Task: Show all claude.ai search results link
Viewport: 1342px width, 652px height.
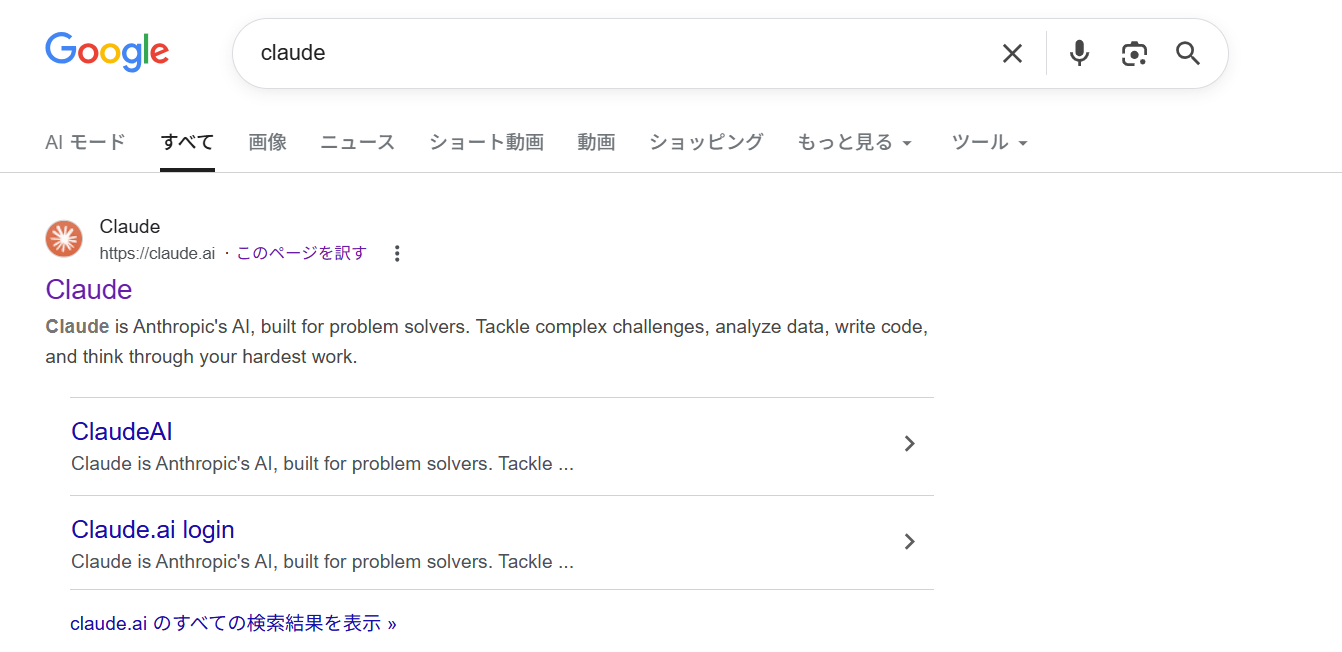Action: click(233, 623)
